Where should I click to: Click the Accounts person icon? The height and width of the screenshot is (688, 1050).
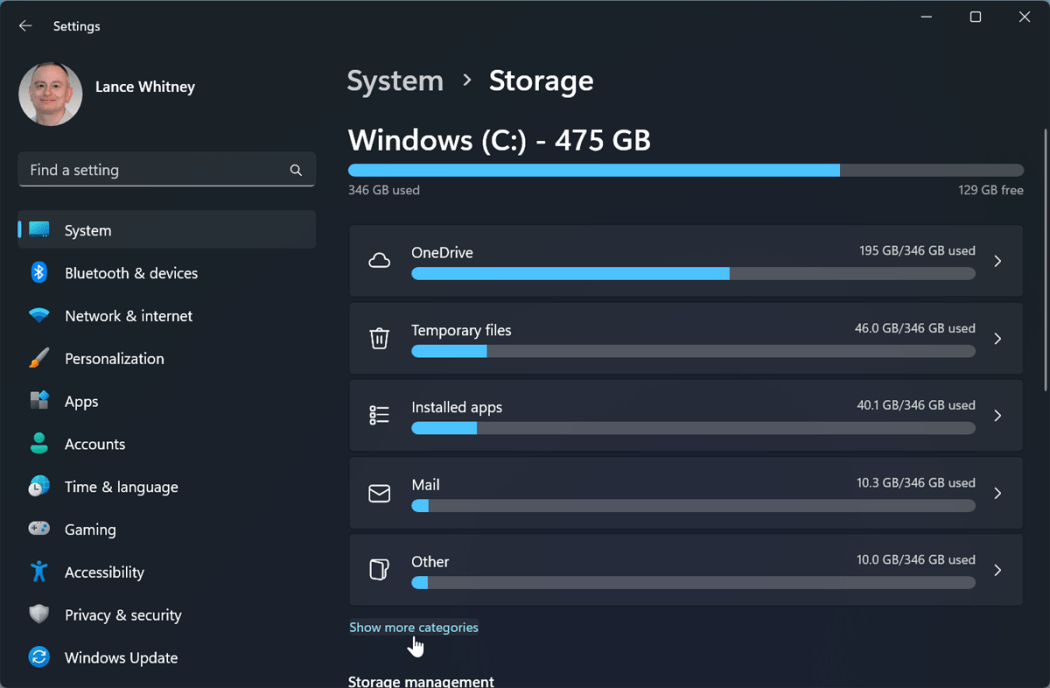coord(39,443)
